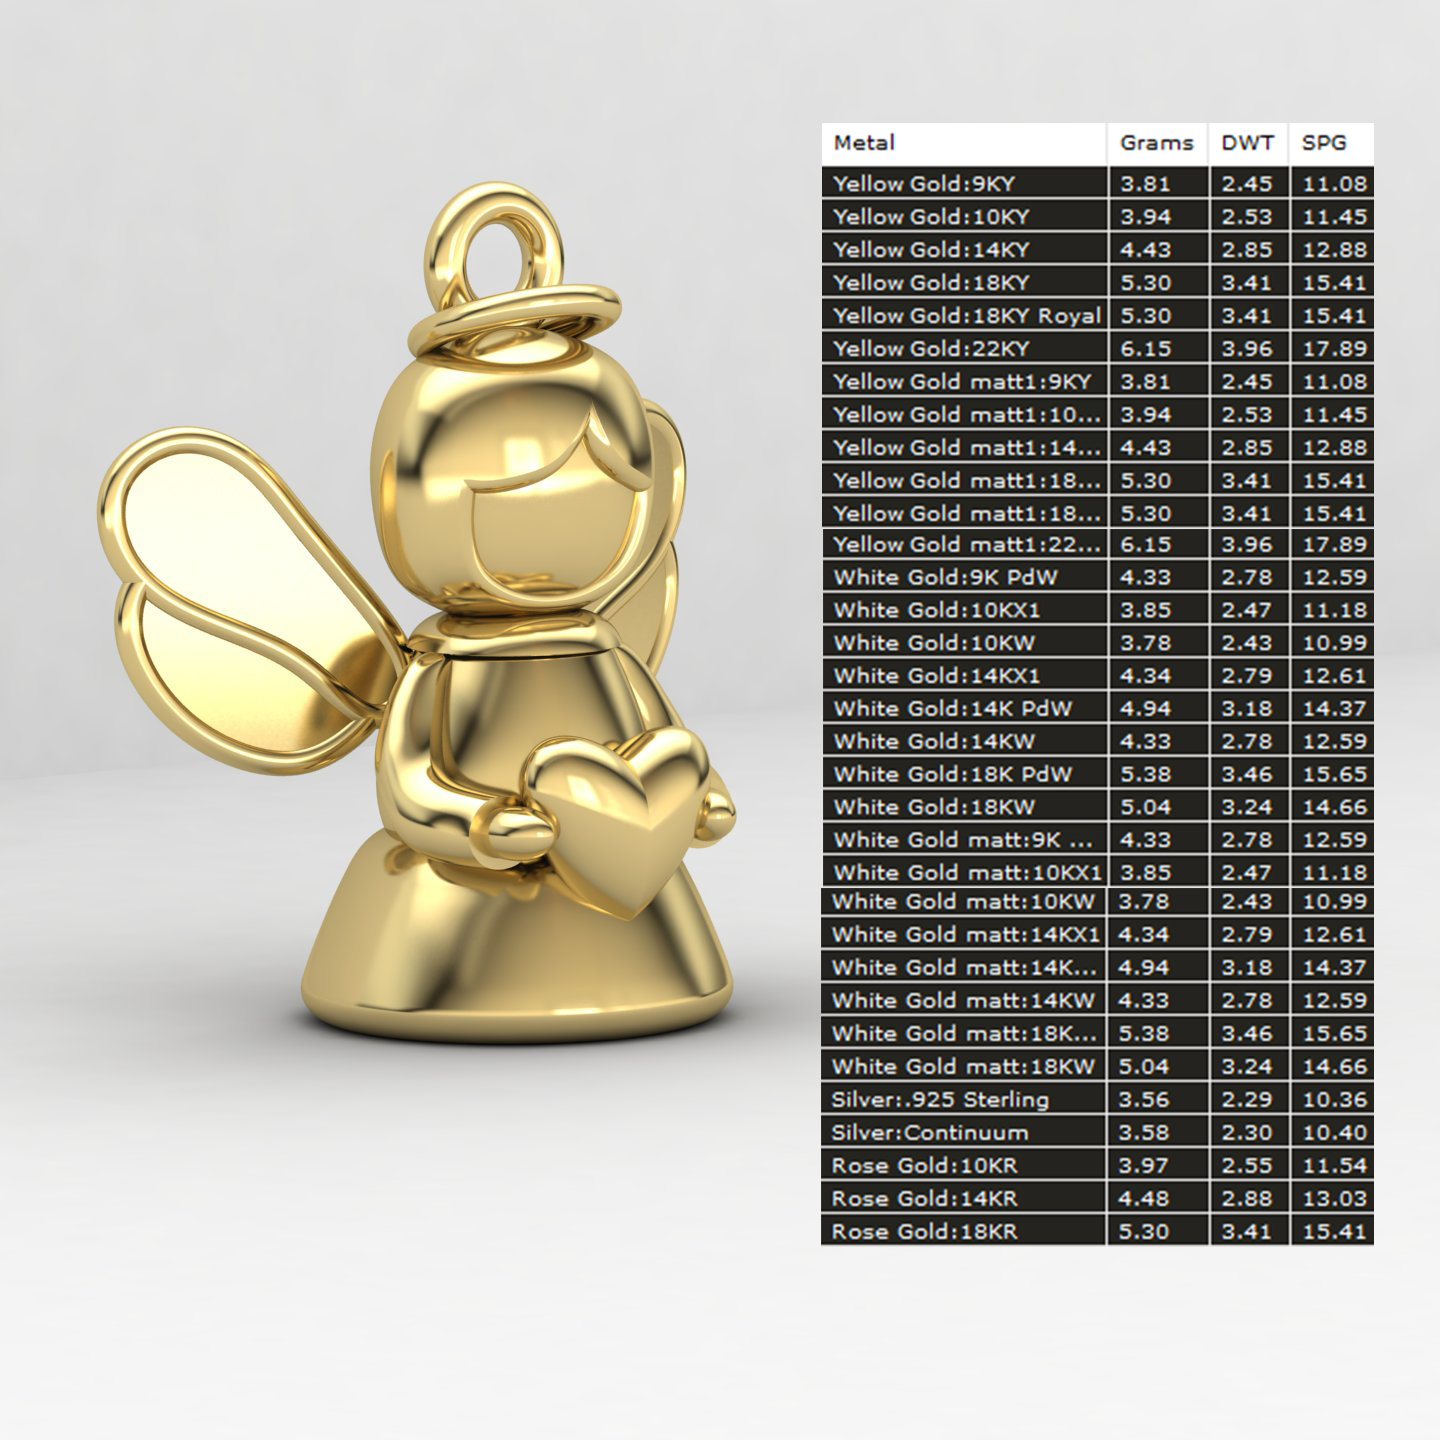
Task: Click the gold heart held by angel
Action: [x=625, y=815]
